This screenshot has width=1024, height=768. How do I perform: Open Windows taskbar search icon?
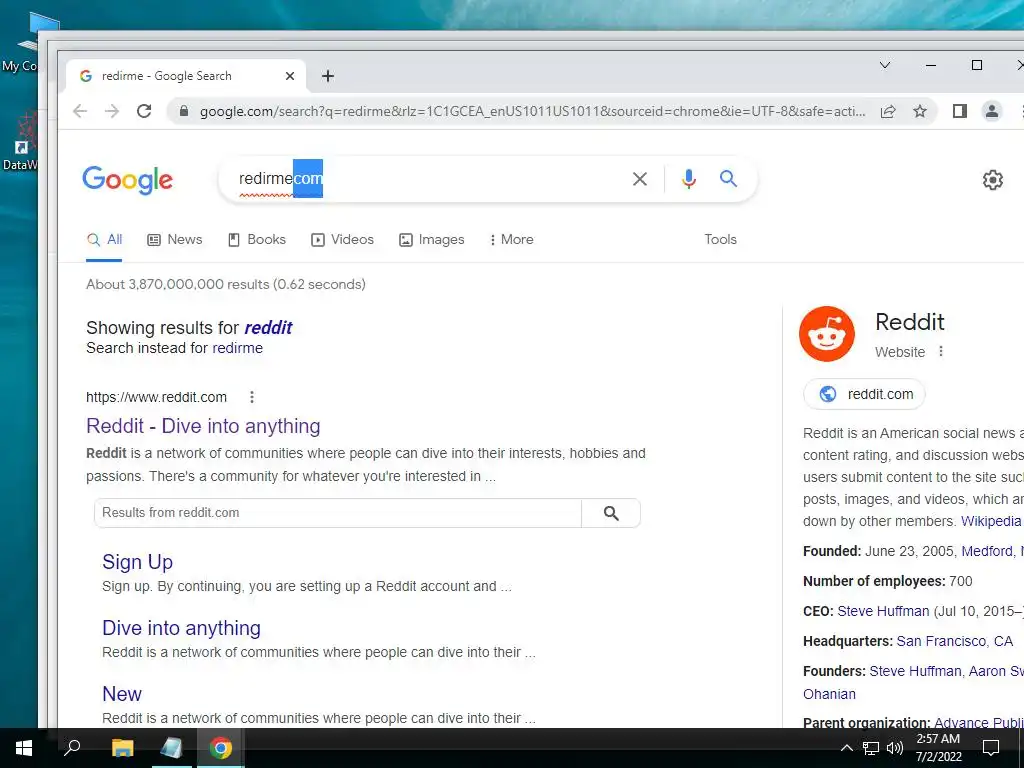click(x=72, y=748)
